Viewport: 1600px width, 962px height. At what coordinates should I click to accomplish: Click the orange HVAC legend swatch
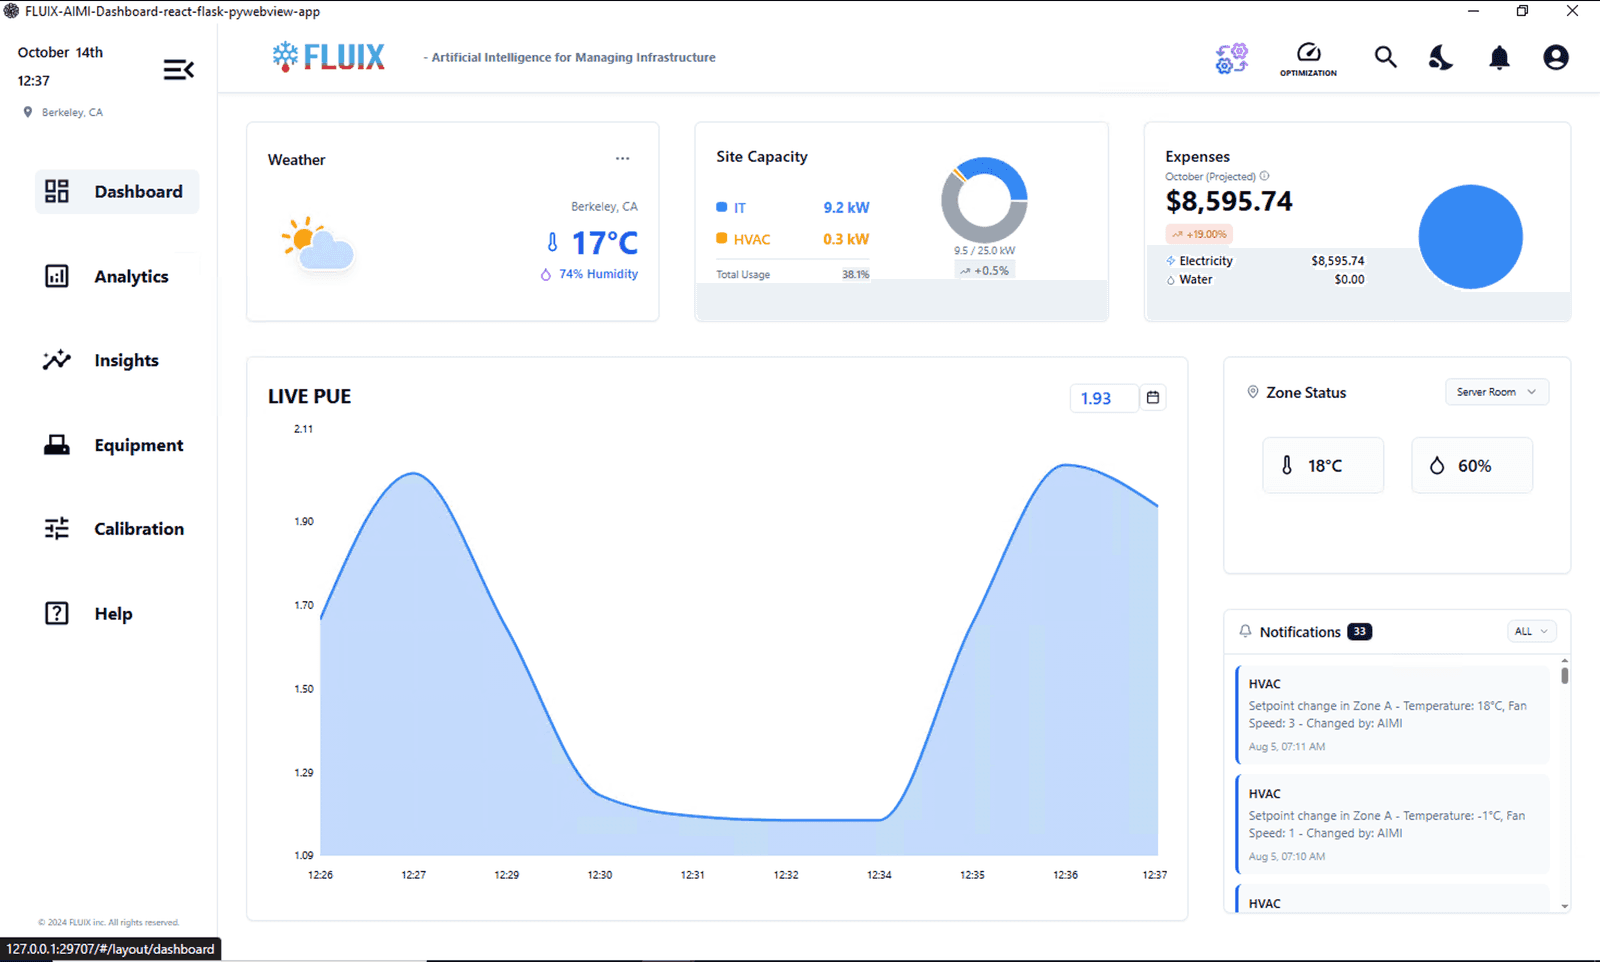pyautogui.click(x=721, y=238)
